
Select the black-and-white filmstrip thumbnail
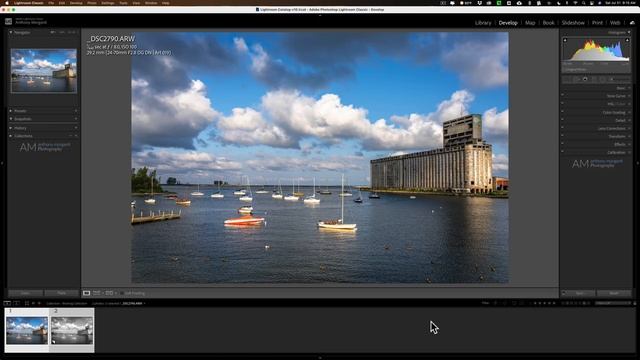pyautogui.click(x=72, y=330)
